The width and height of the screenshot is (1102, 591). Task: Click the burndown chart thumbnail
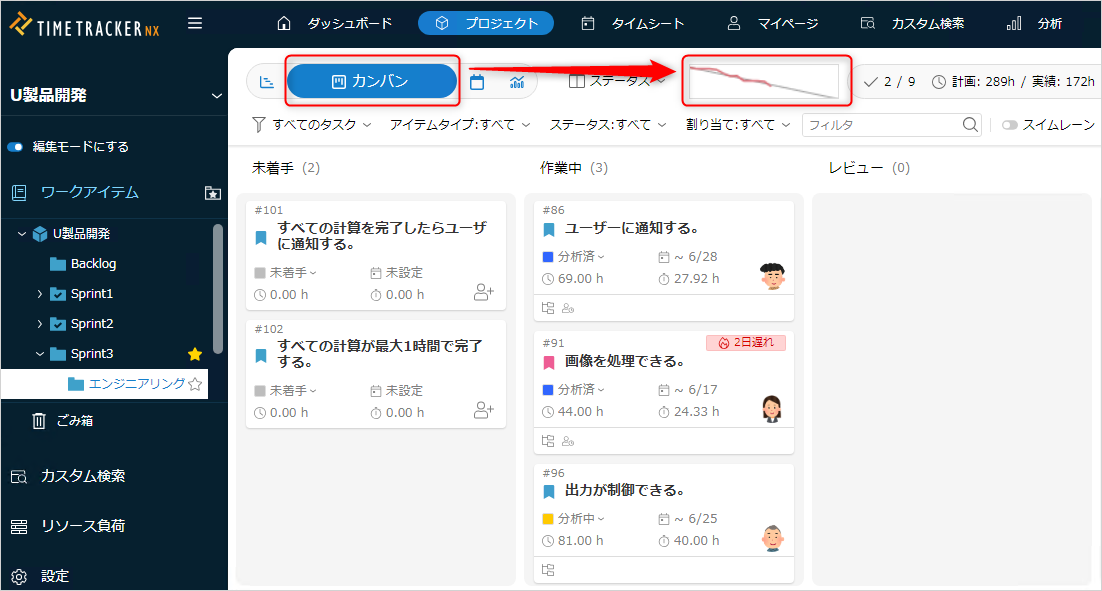765,81
